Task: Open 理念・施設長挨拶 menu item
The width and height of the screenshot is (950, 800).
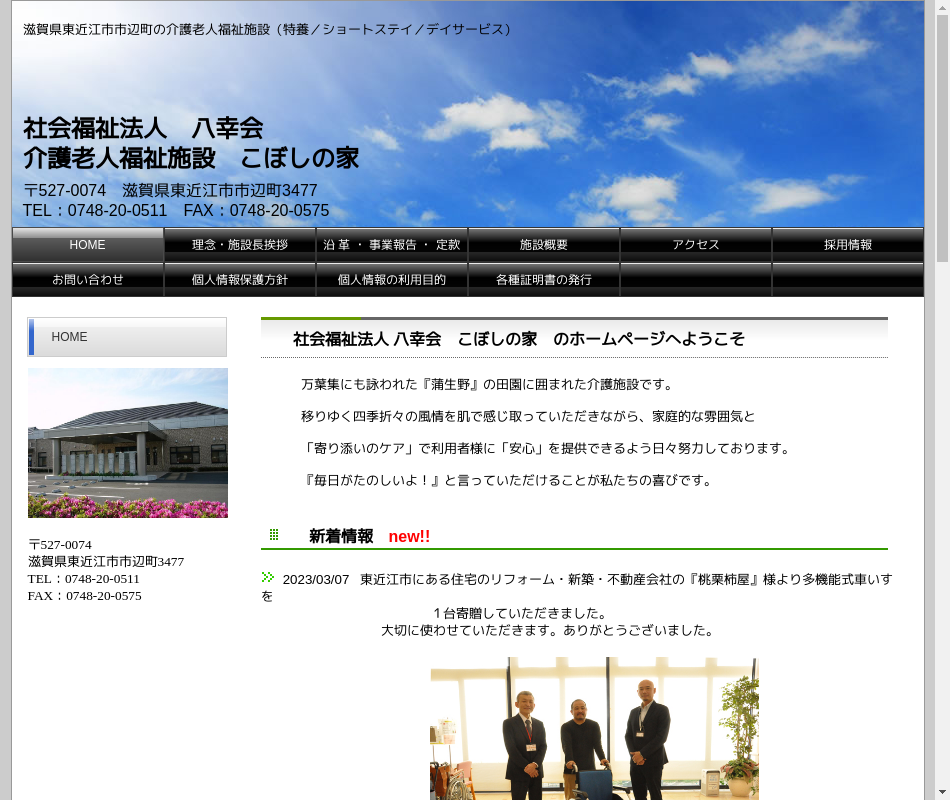Action: tap(240, 245)
